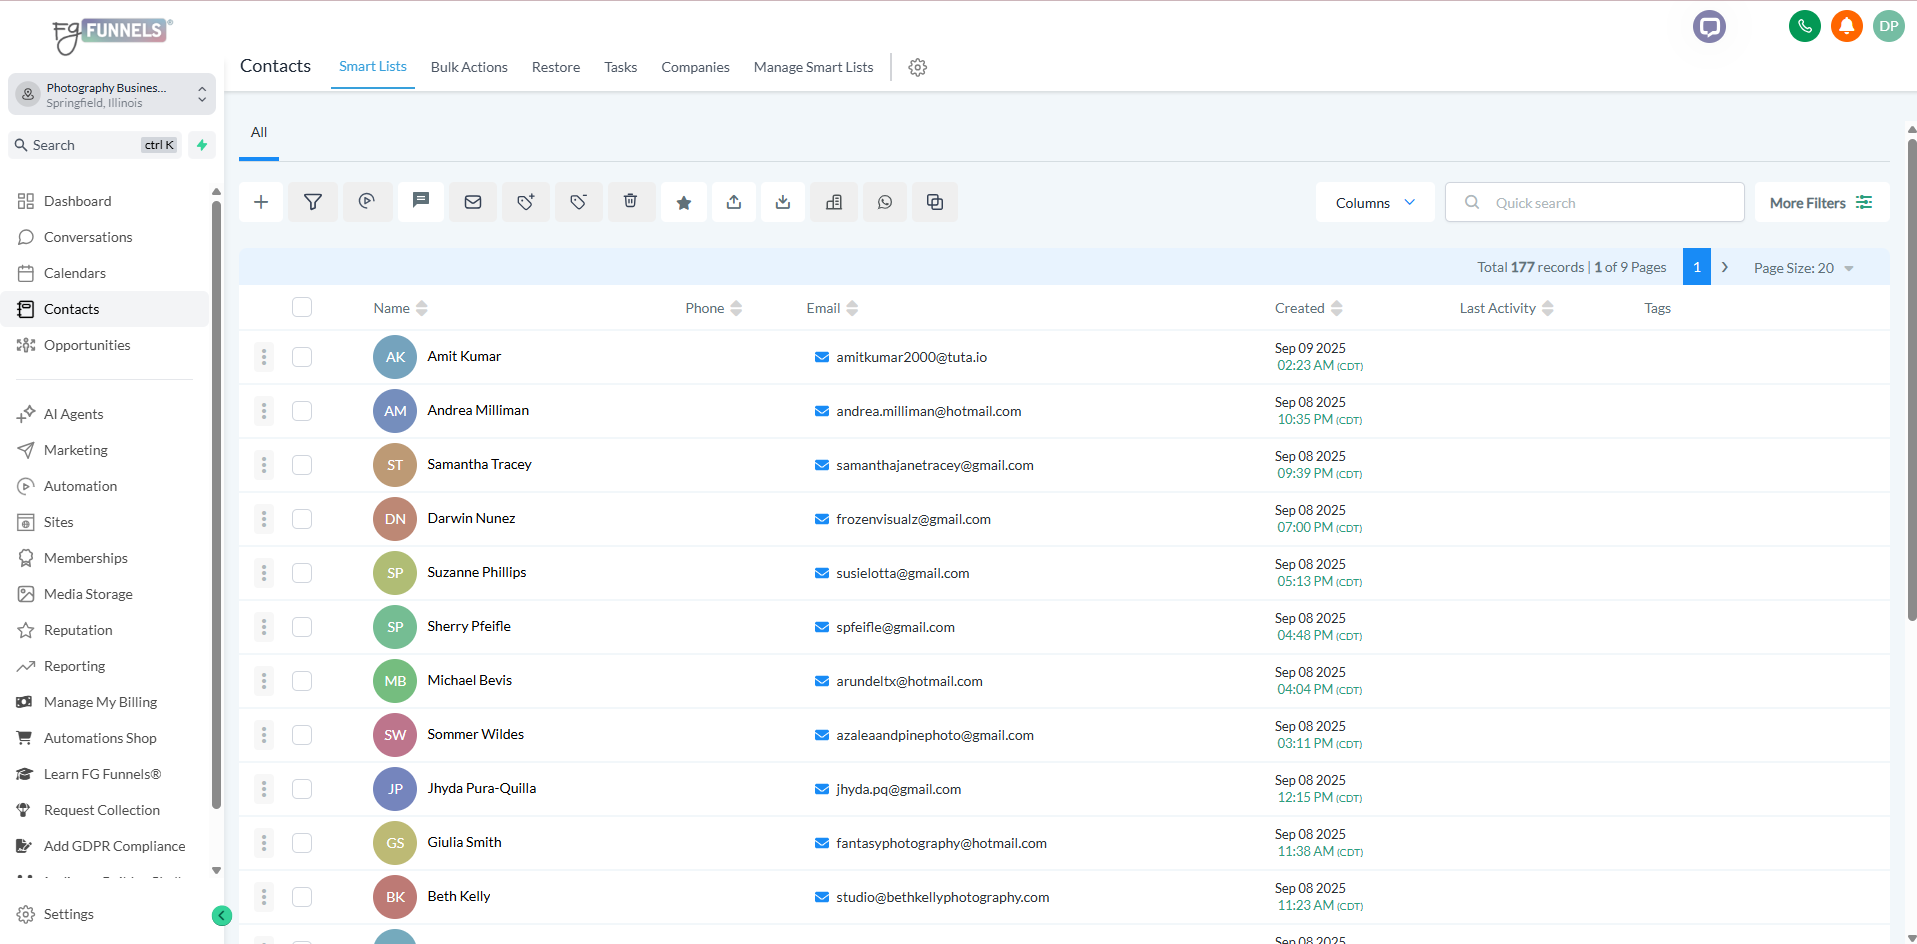Click the More Filters button
This screenshot has width=1917, height=944.
[1820, 202]
